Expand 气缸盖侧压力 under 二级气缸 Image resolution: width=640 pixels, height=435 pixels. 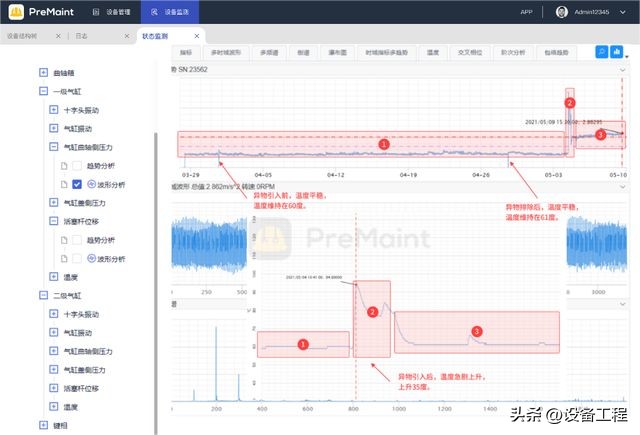(53, 369)
